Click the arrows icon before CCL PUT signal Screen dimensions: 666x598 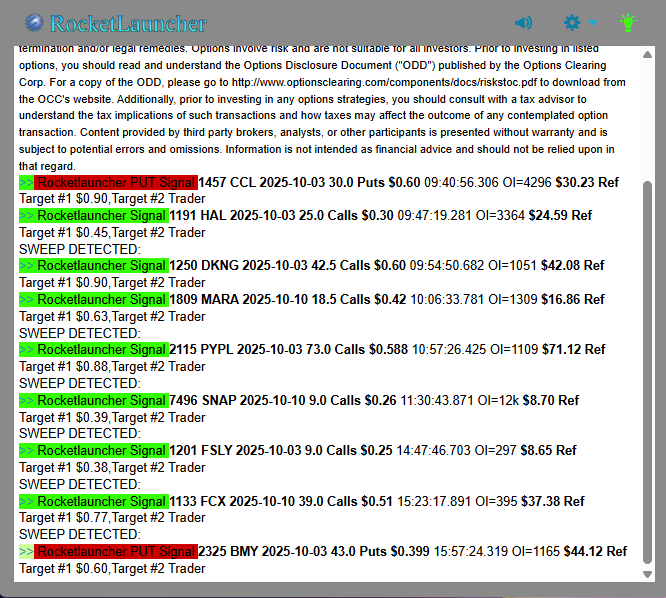pos(26,182)
